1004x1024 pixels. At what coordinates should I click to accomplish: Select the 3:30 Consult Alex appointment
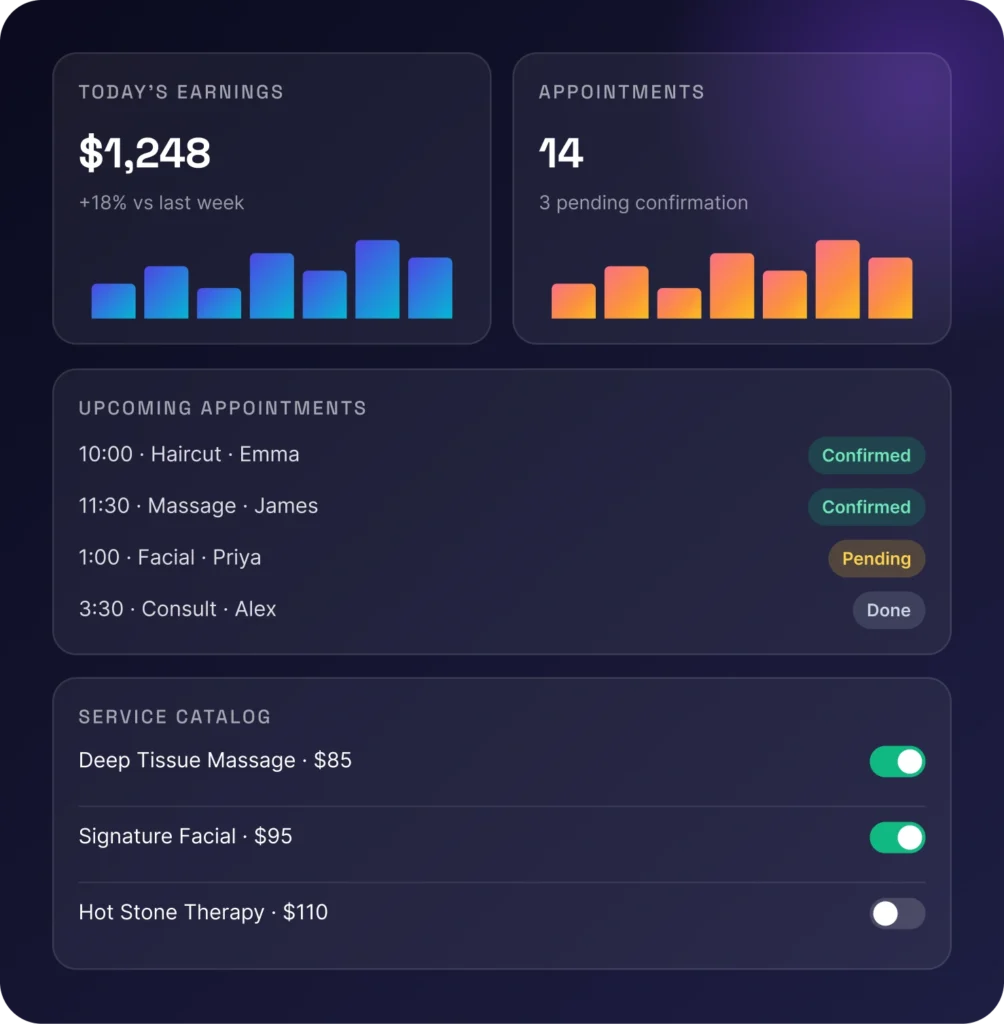point(502,609)
